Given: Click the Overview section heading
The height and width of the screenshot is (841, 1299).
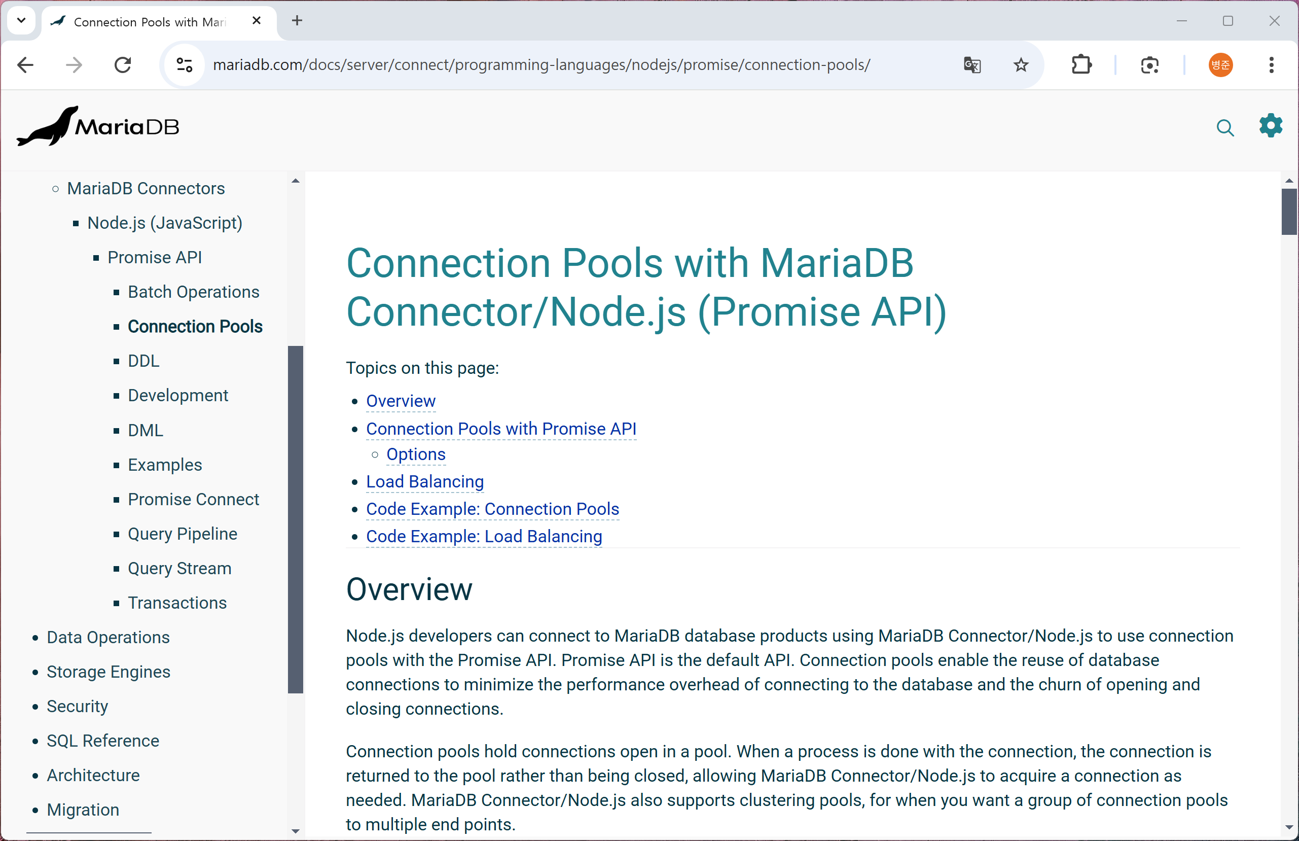Looking at the screenshot, I should click(x=409, y=590).
